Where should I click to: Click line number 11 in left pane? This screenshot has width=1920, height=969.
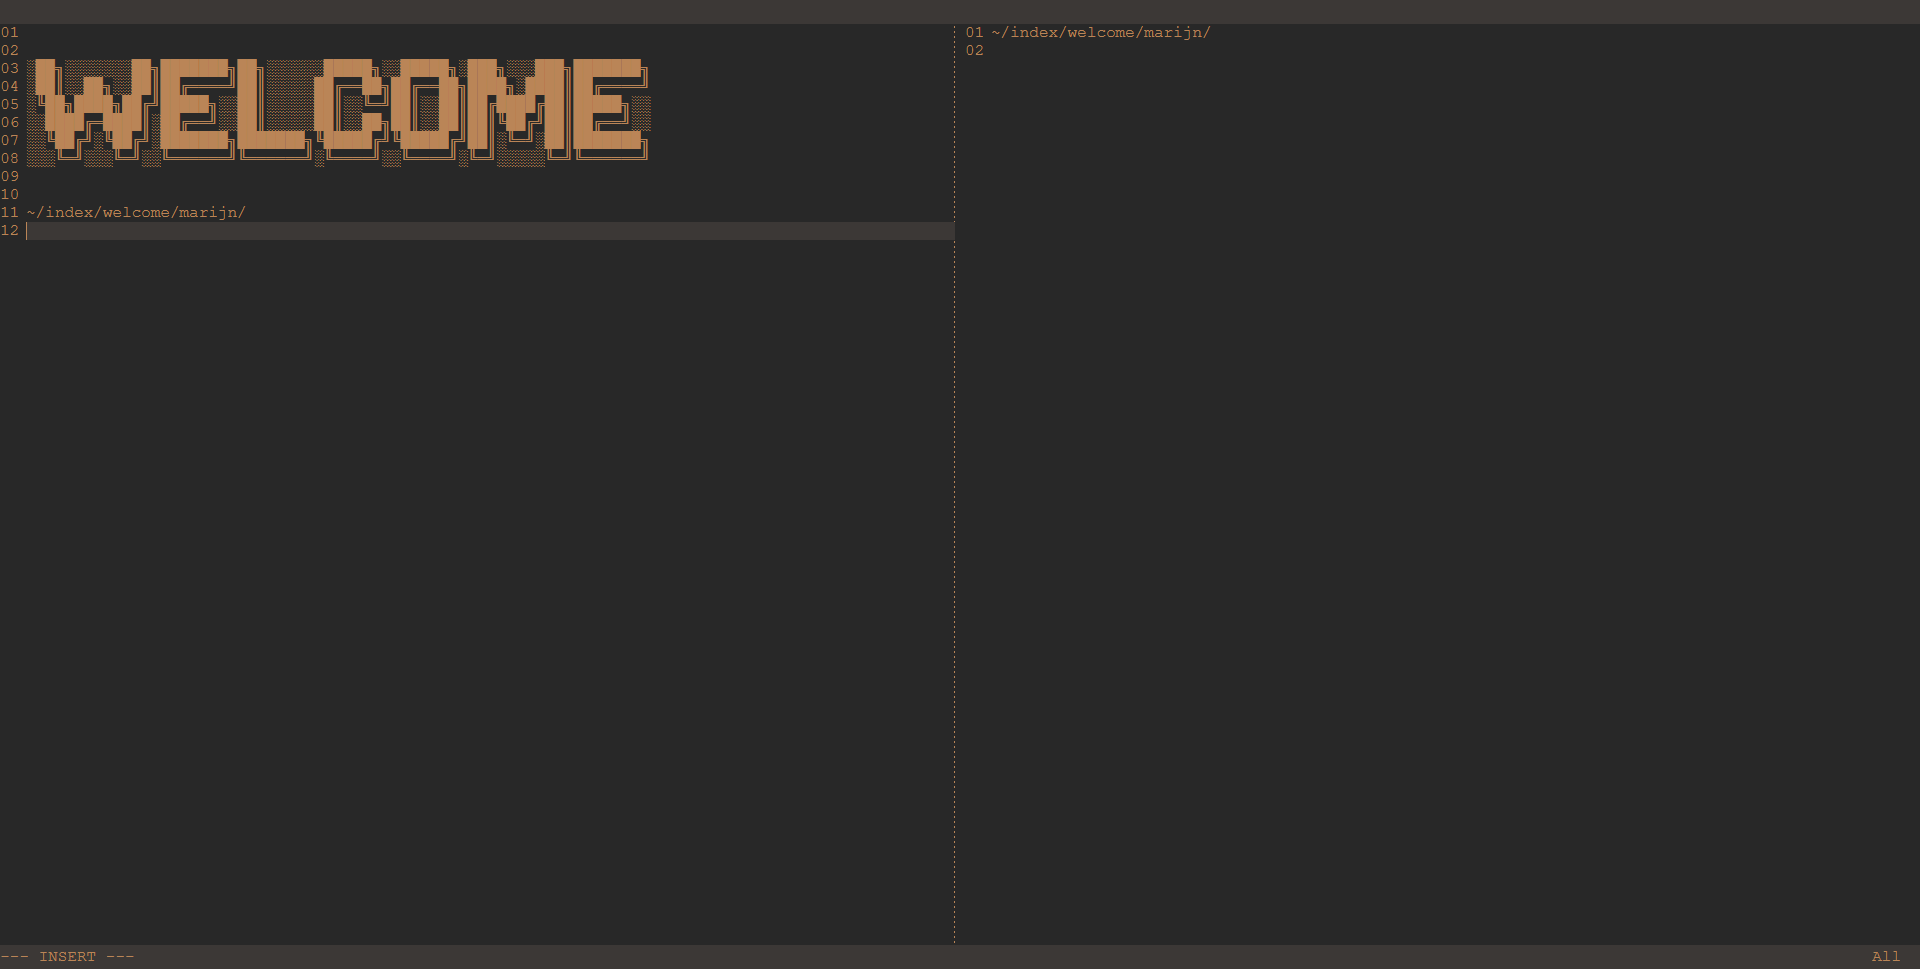10,213
